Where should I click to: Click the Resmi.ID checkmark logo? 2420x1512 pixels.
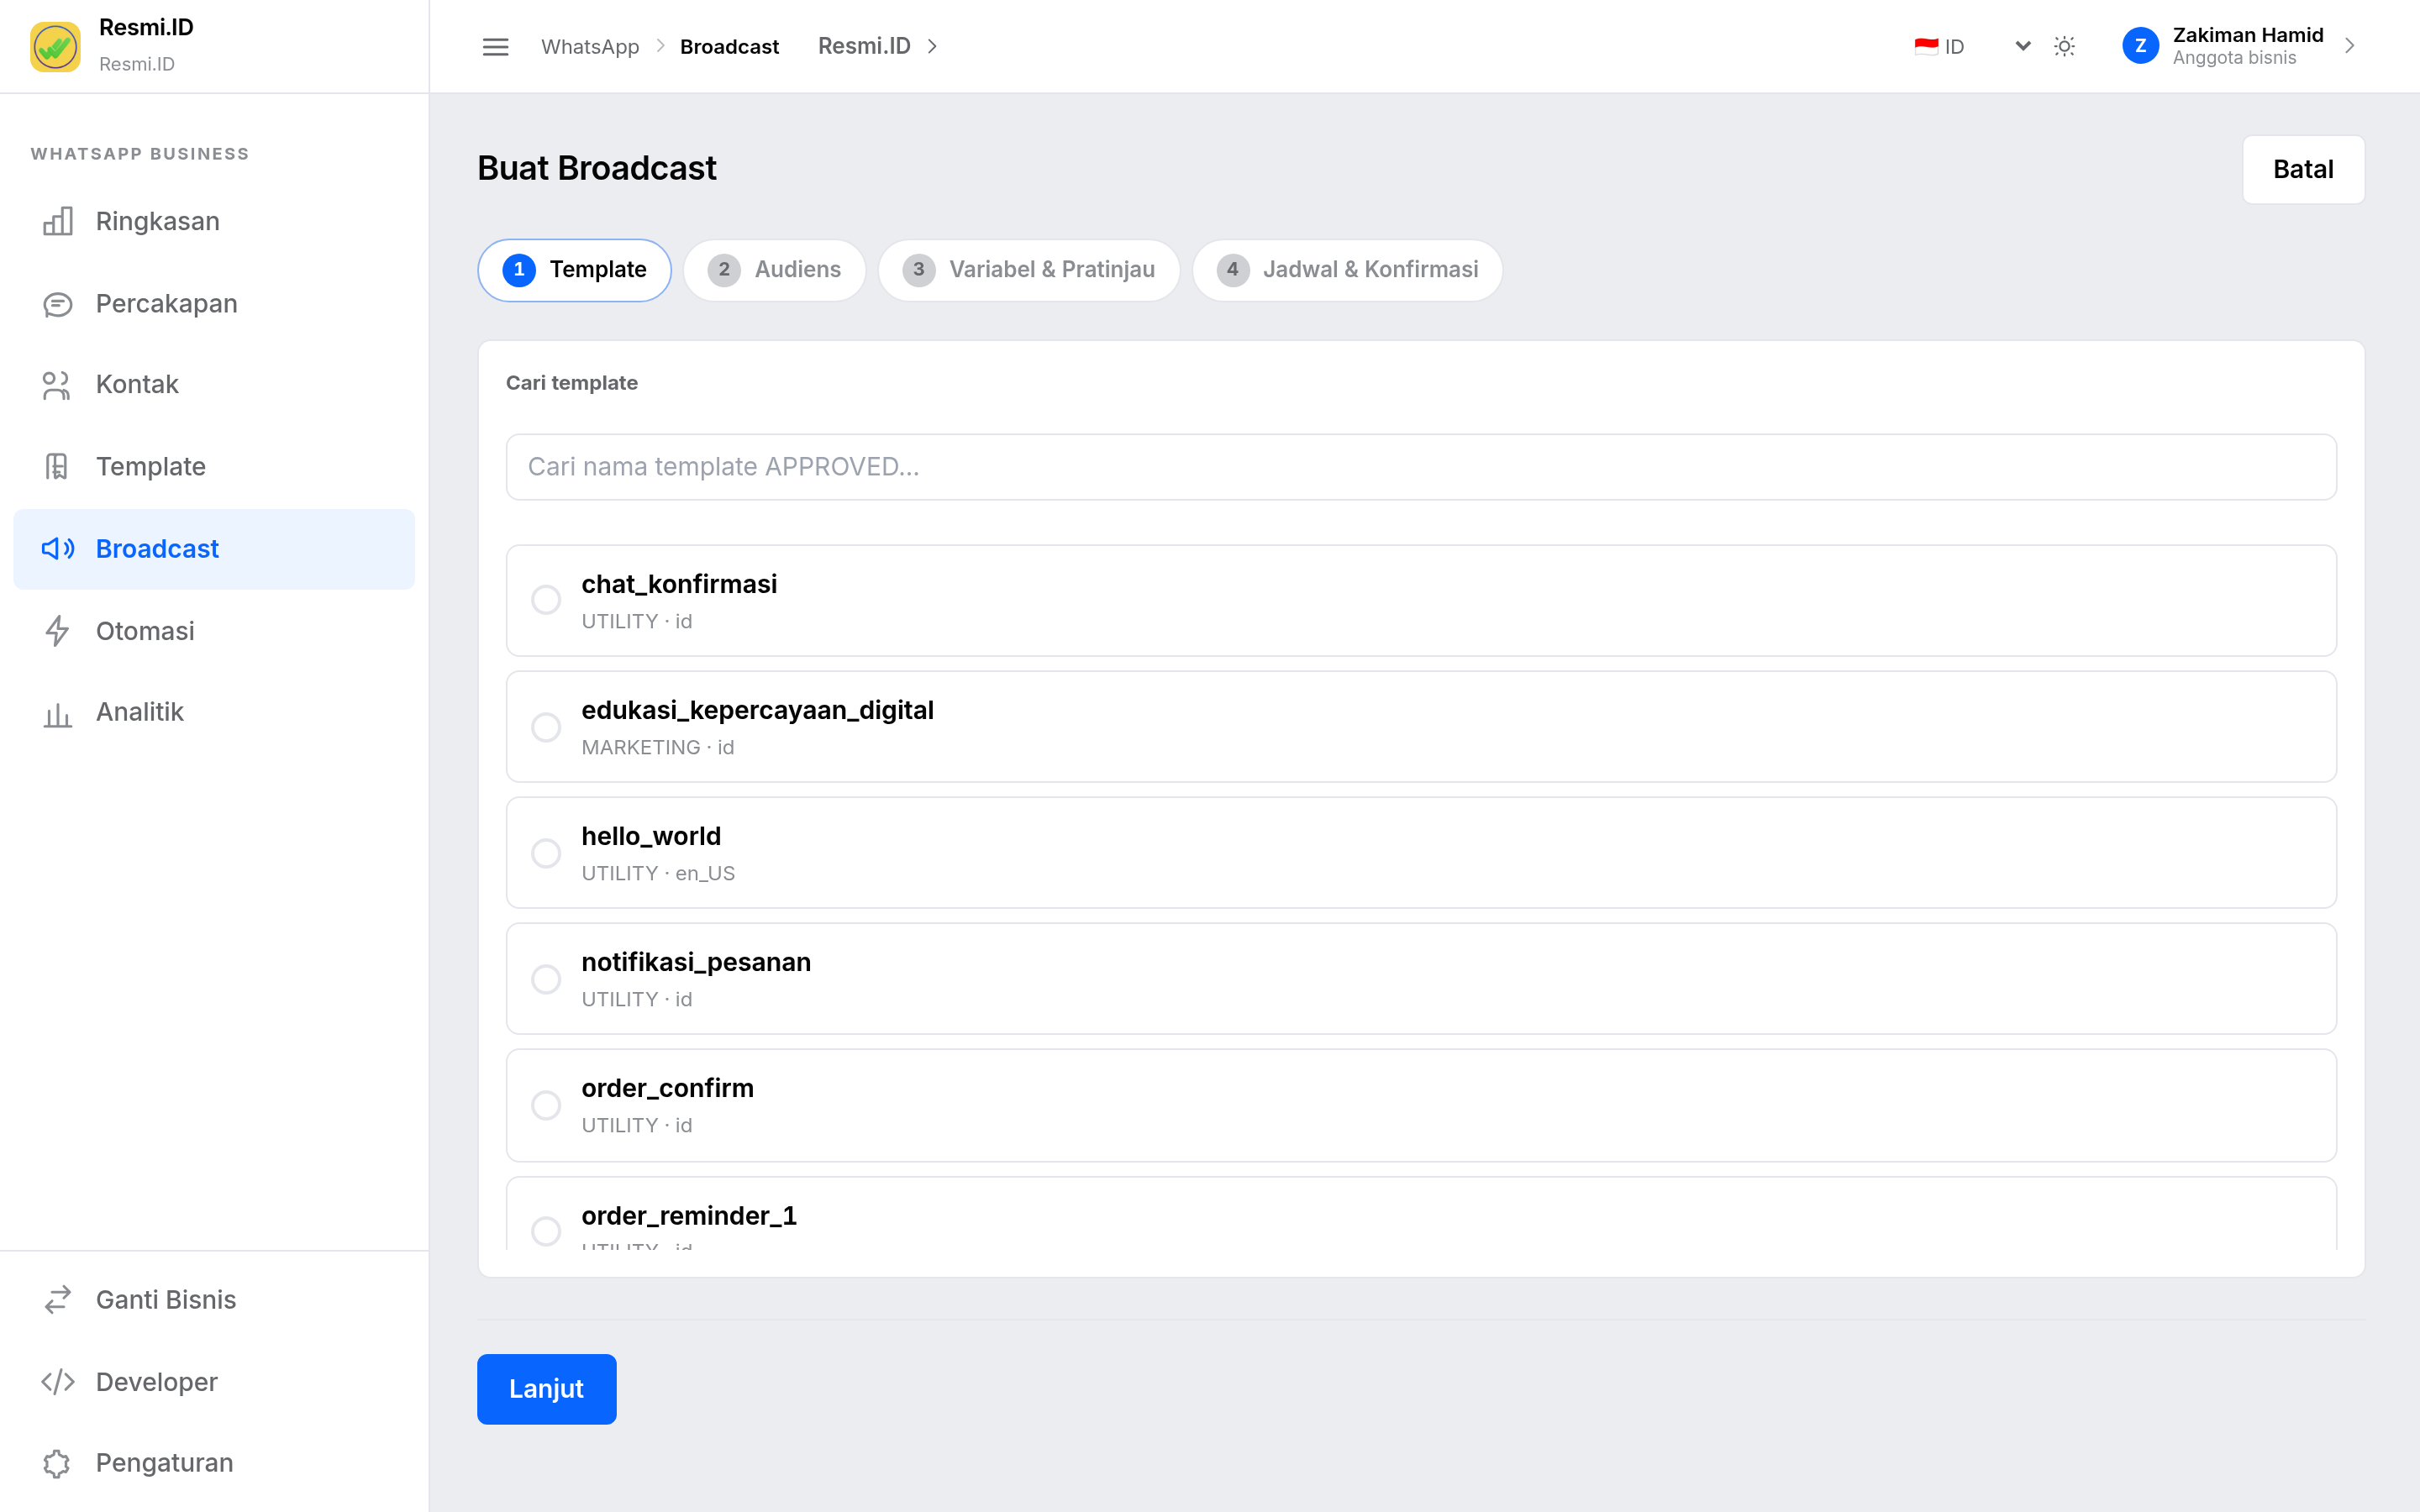point(55,46)
